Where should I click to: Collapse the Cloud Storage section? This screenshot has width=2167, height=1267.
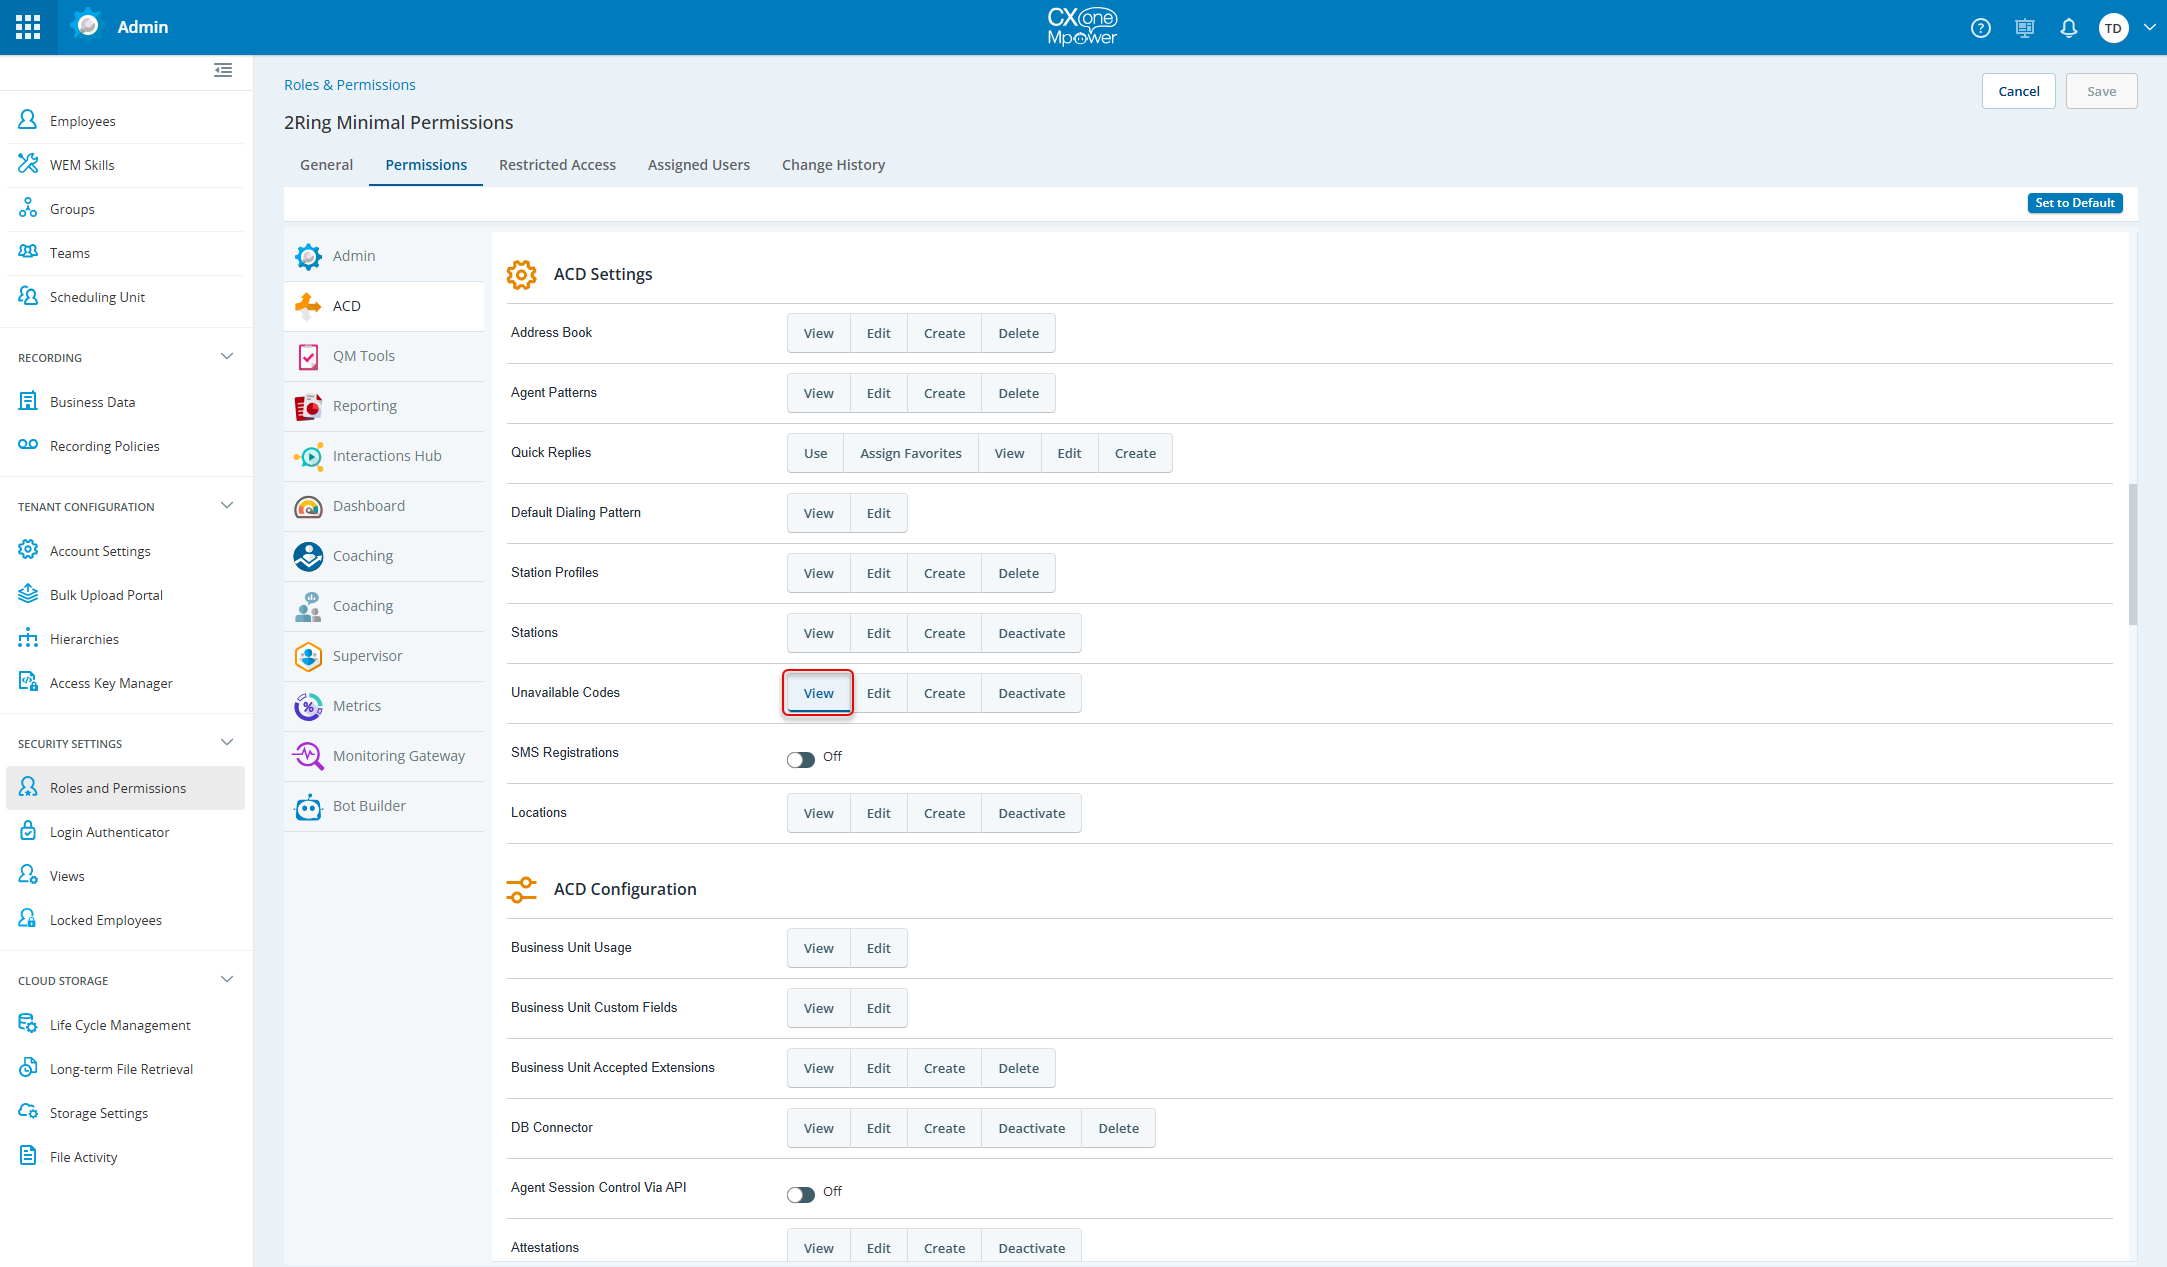click(x=227, y=979)
